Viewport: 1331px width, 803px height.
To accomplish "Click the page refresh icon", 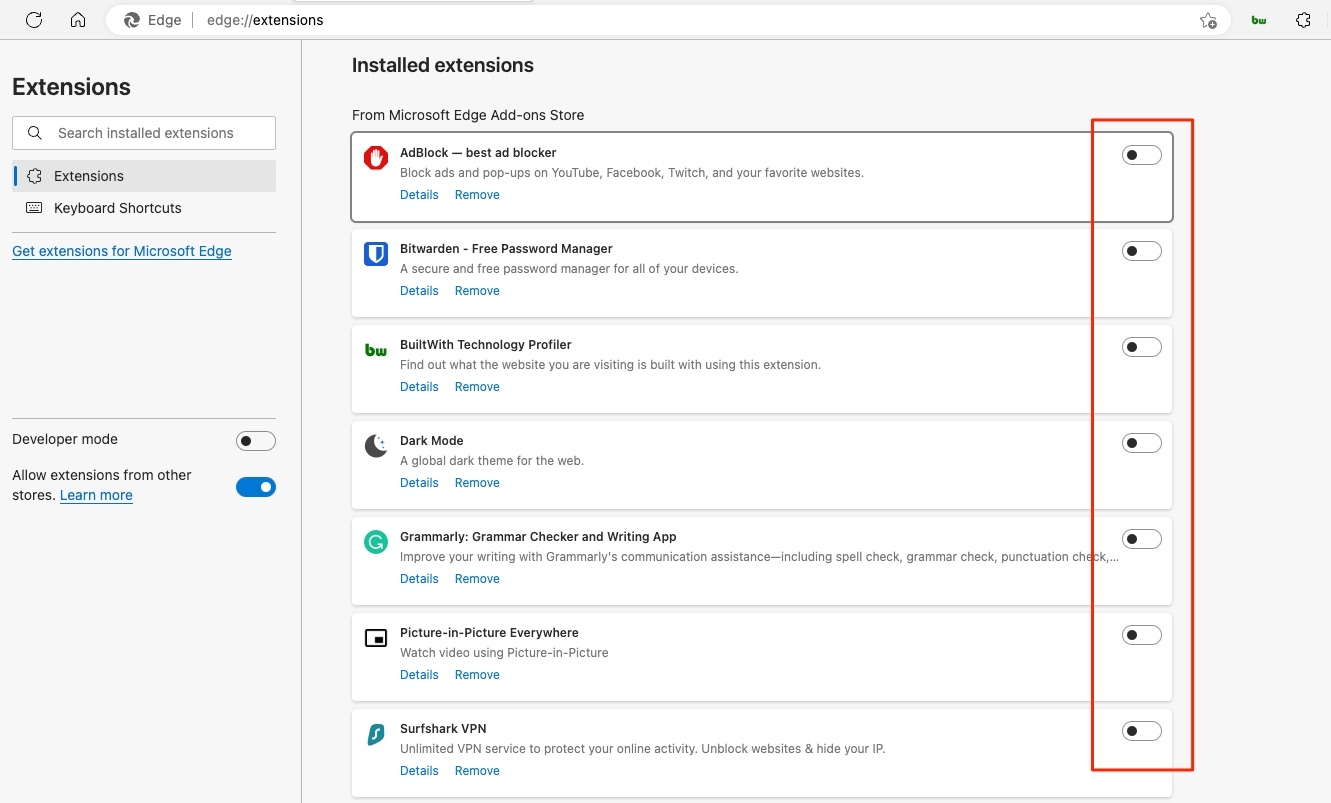I will [34, 19].
